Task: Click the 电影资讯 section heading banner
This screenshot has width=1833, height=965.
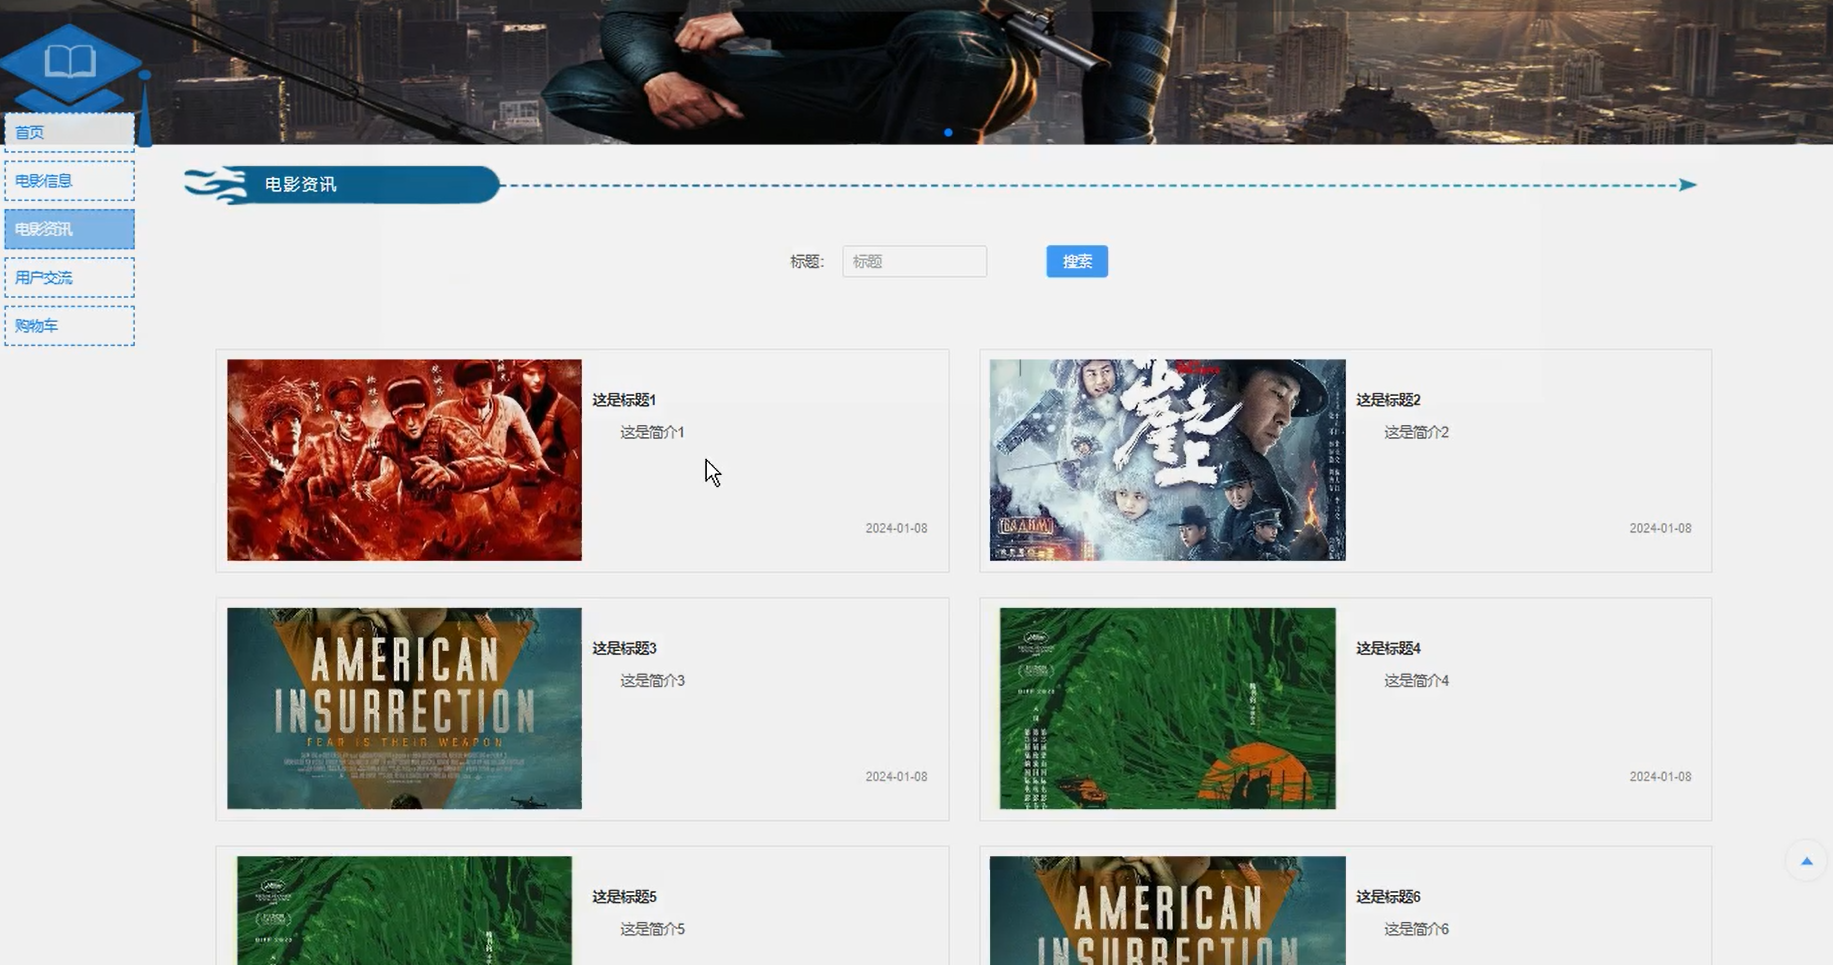Action: (x=342, y=185)
